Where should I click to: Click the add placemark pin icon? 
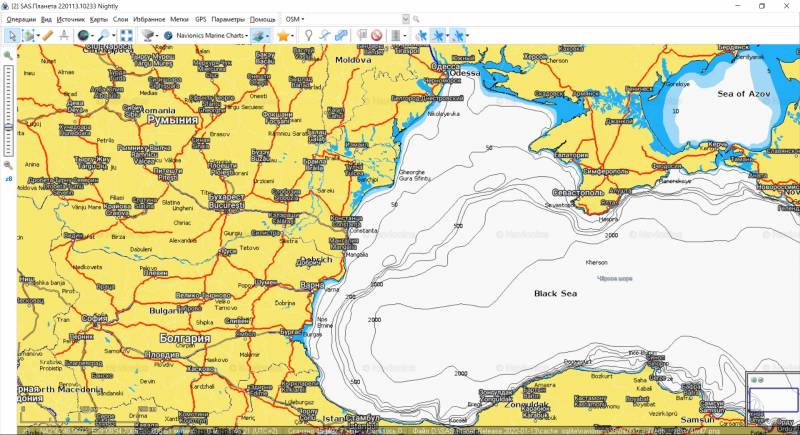click(309, 35)
